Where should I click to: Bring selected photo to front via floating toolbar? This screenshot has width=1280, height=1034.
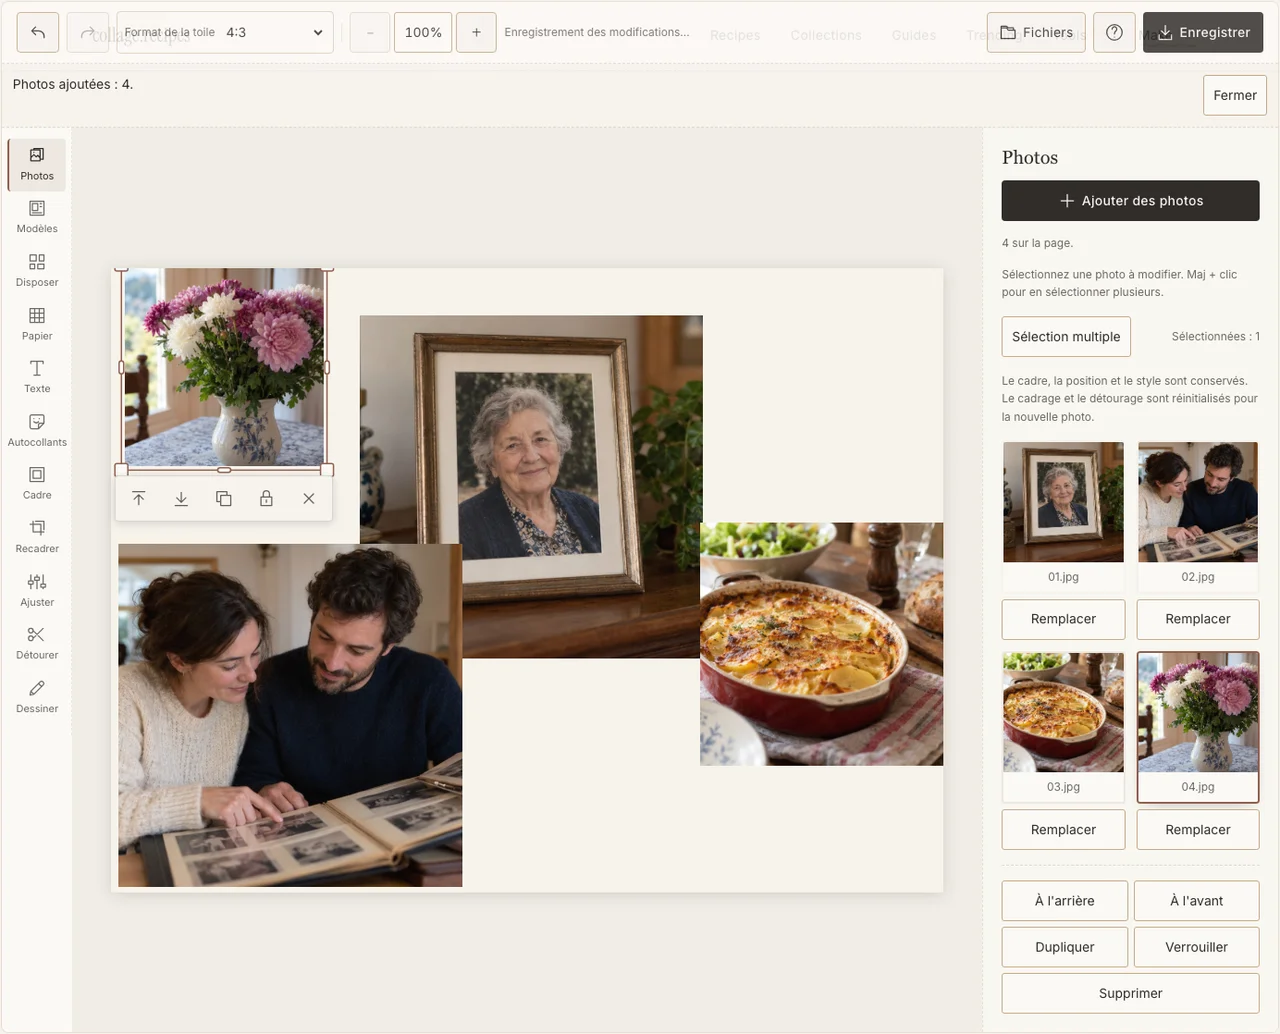pyautogui.click(x=139, y=498)
